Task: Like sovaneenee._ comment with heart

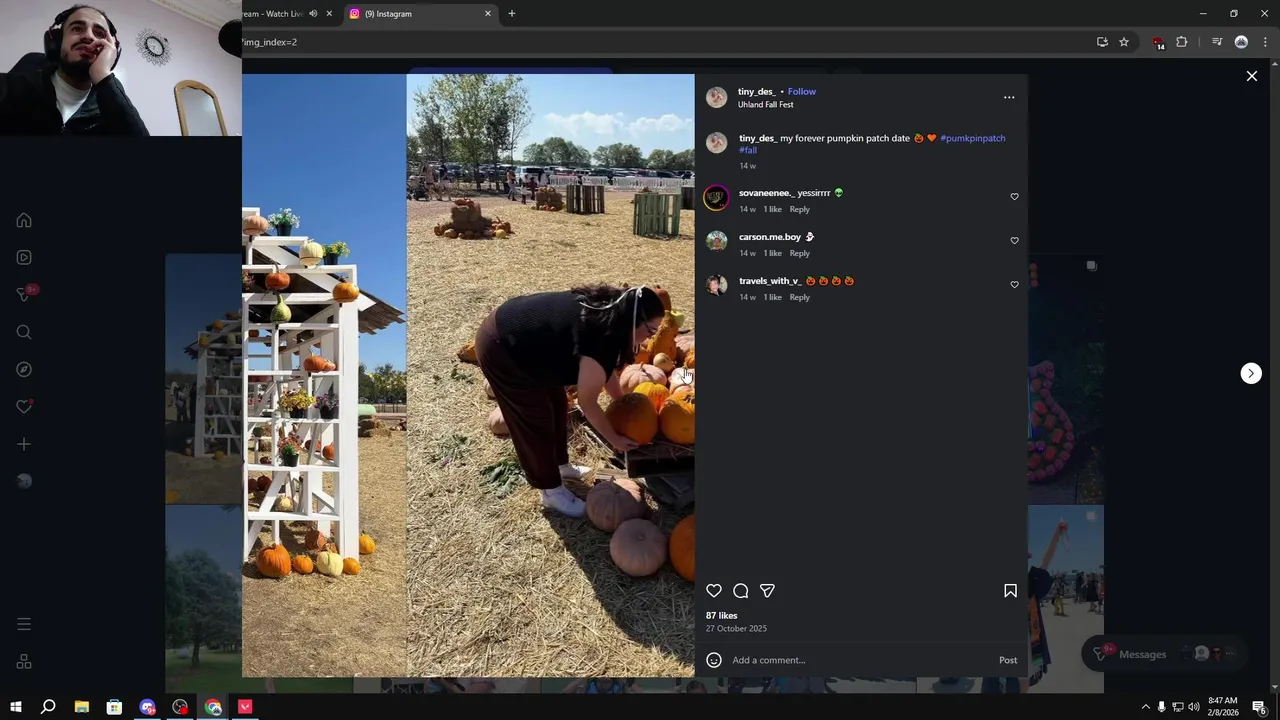Action: pyautogui.click(x=1014, y=197)
